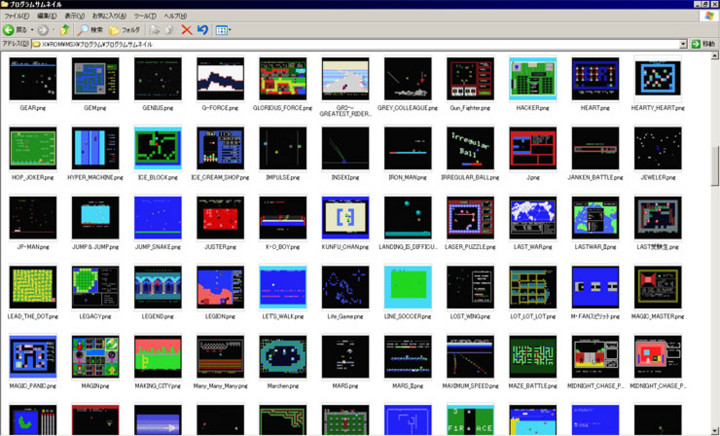Open the View (表示) menu

click(x=74, y=16)
